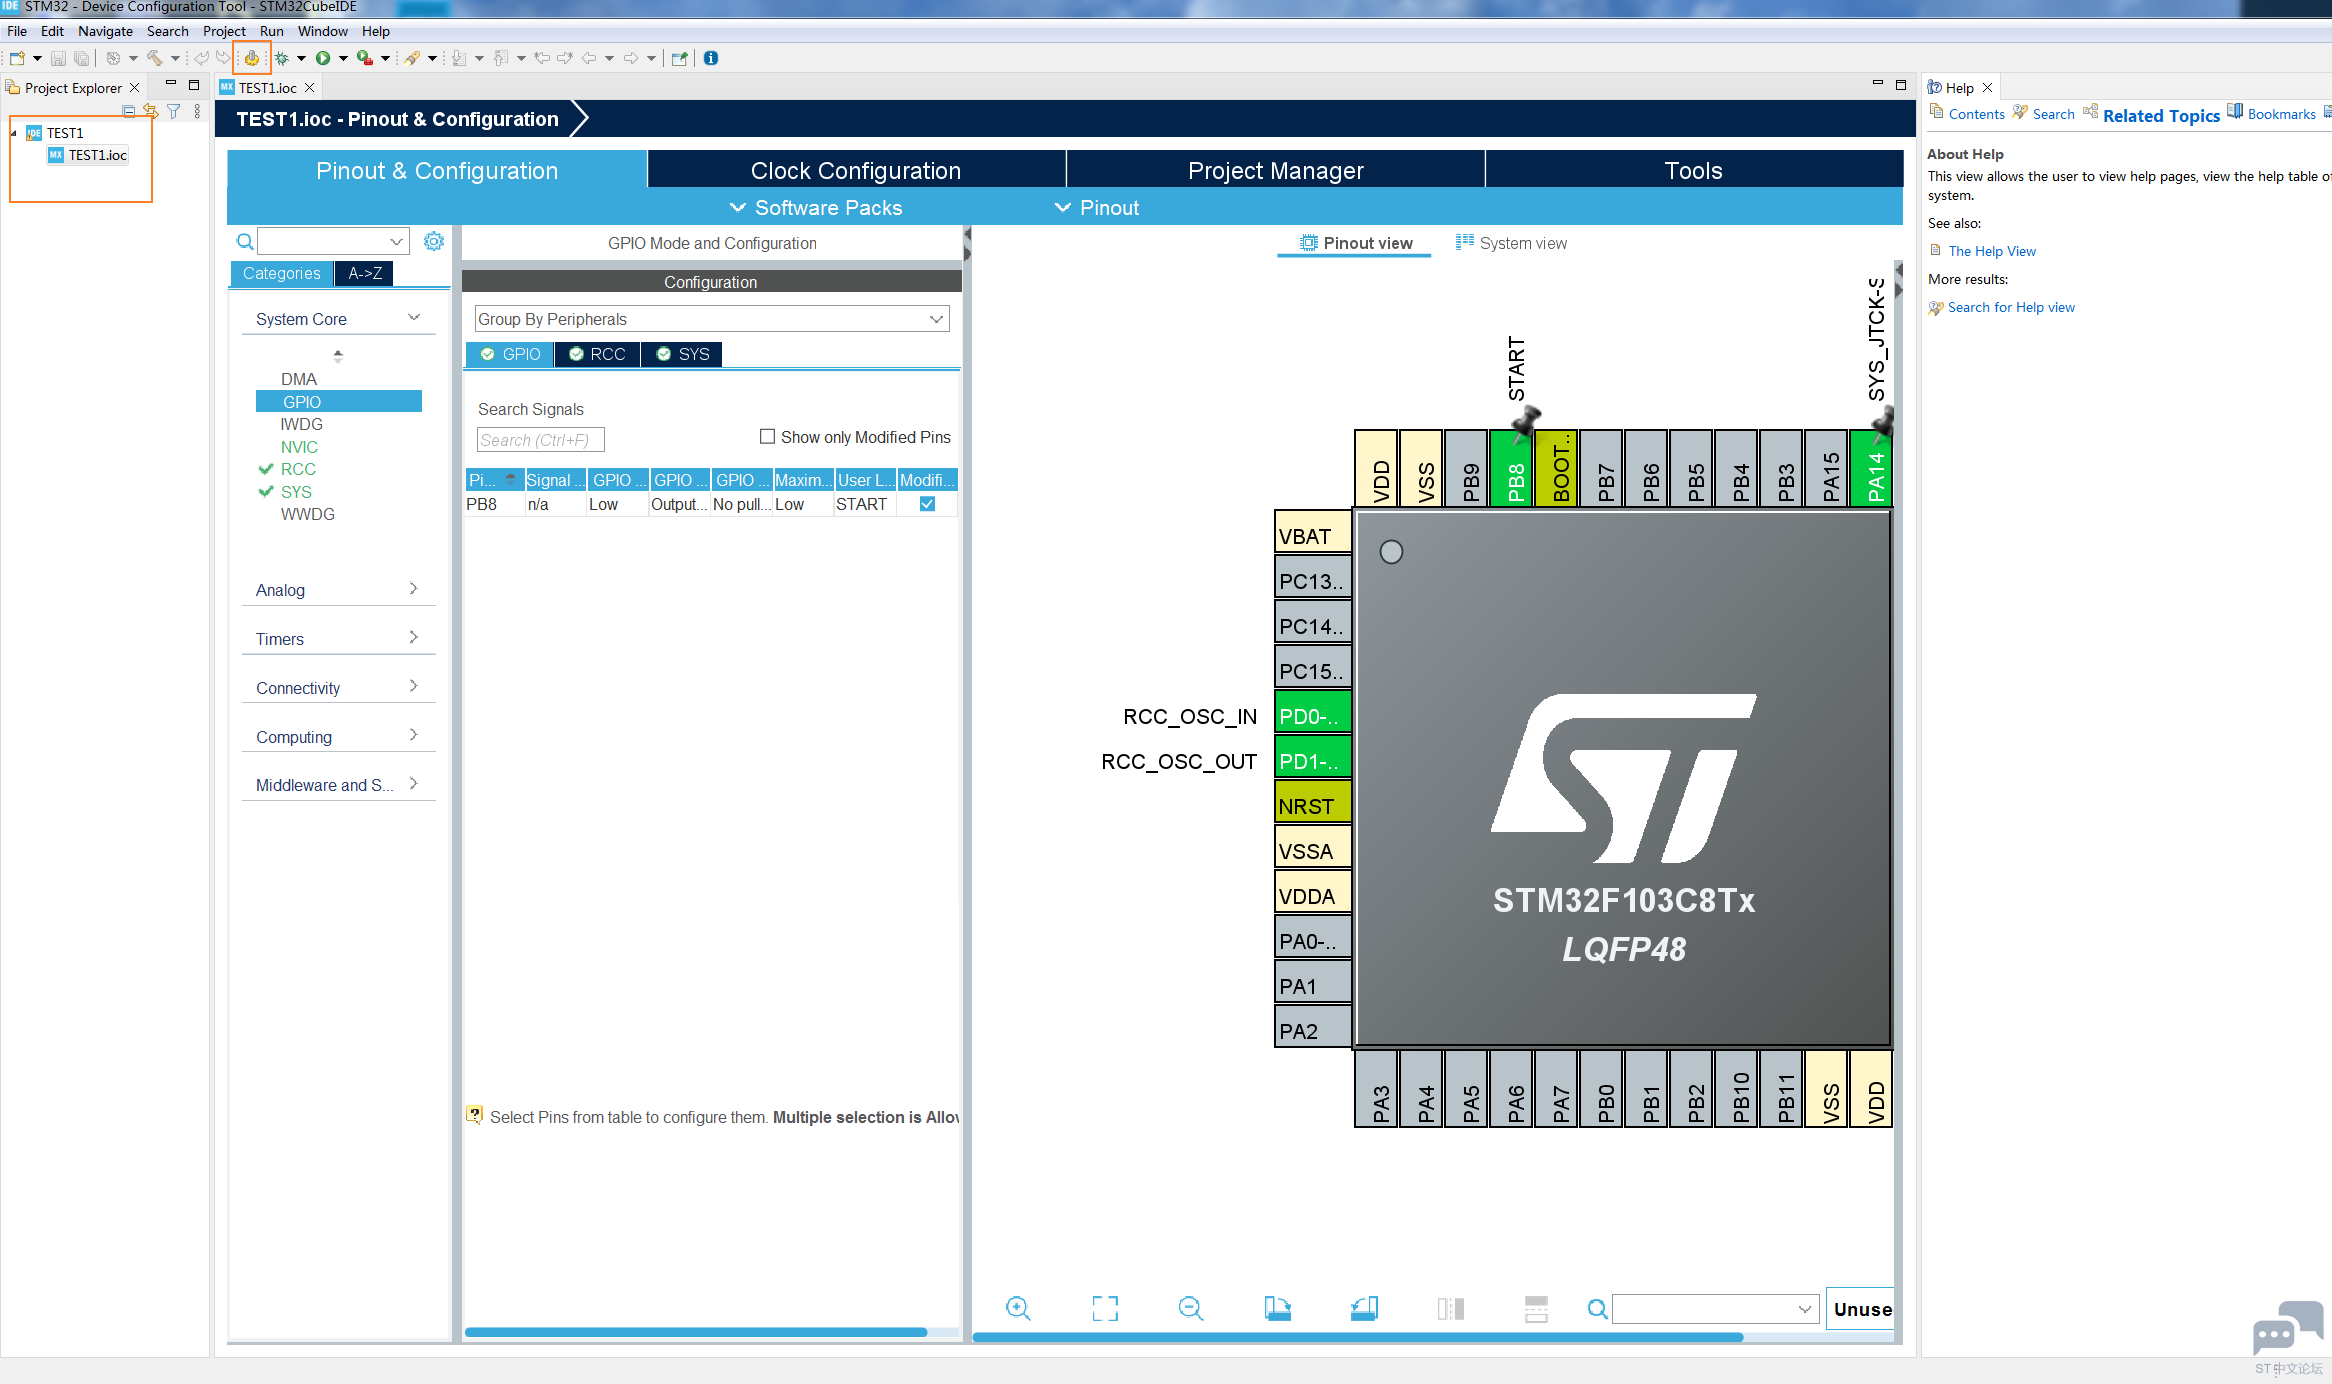The height and width of the screenshot is (1384, 2332).
Task: Click the settings gear beside category search
Action: pos(434,241)
